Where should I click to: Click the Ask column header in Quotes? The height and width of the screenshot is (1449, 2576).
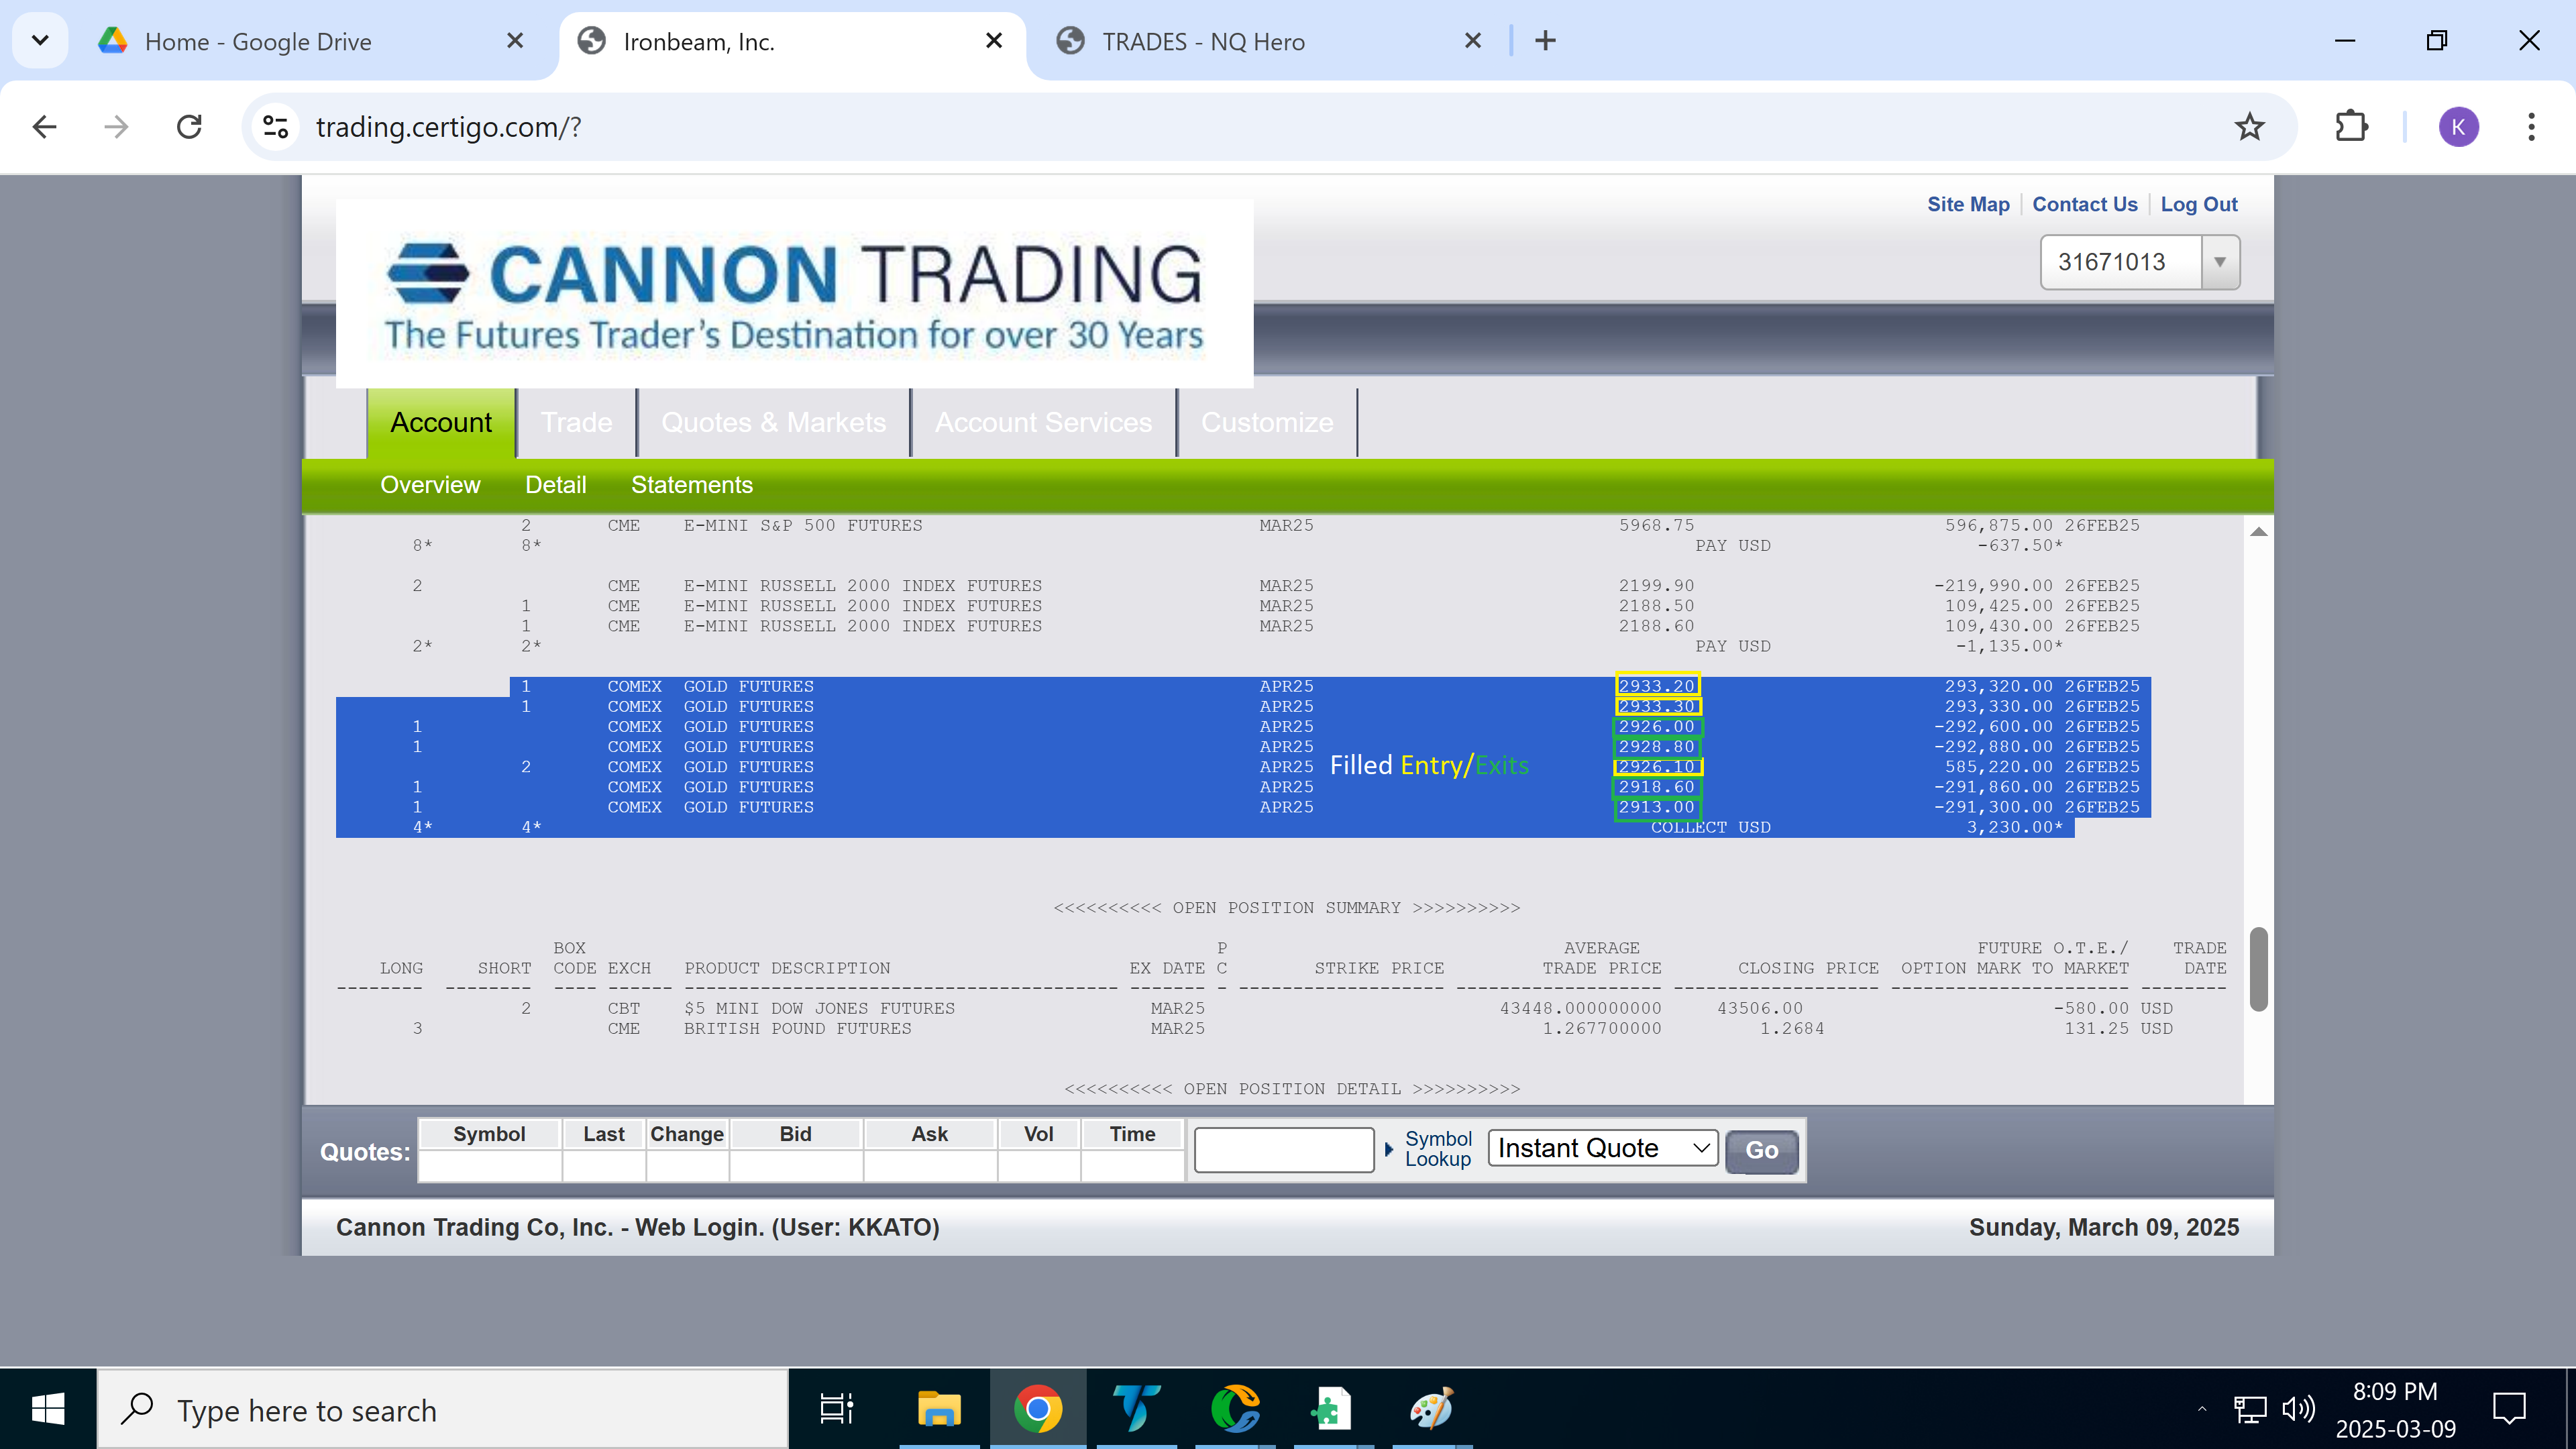pyautogui.click(x=929, y=1134)
